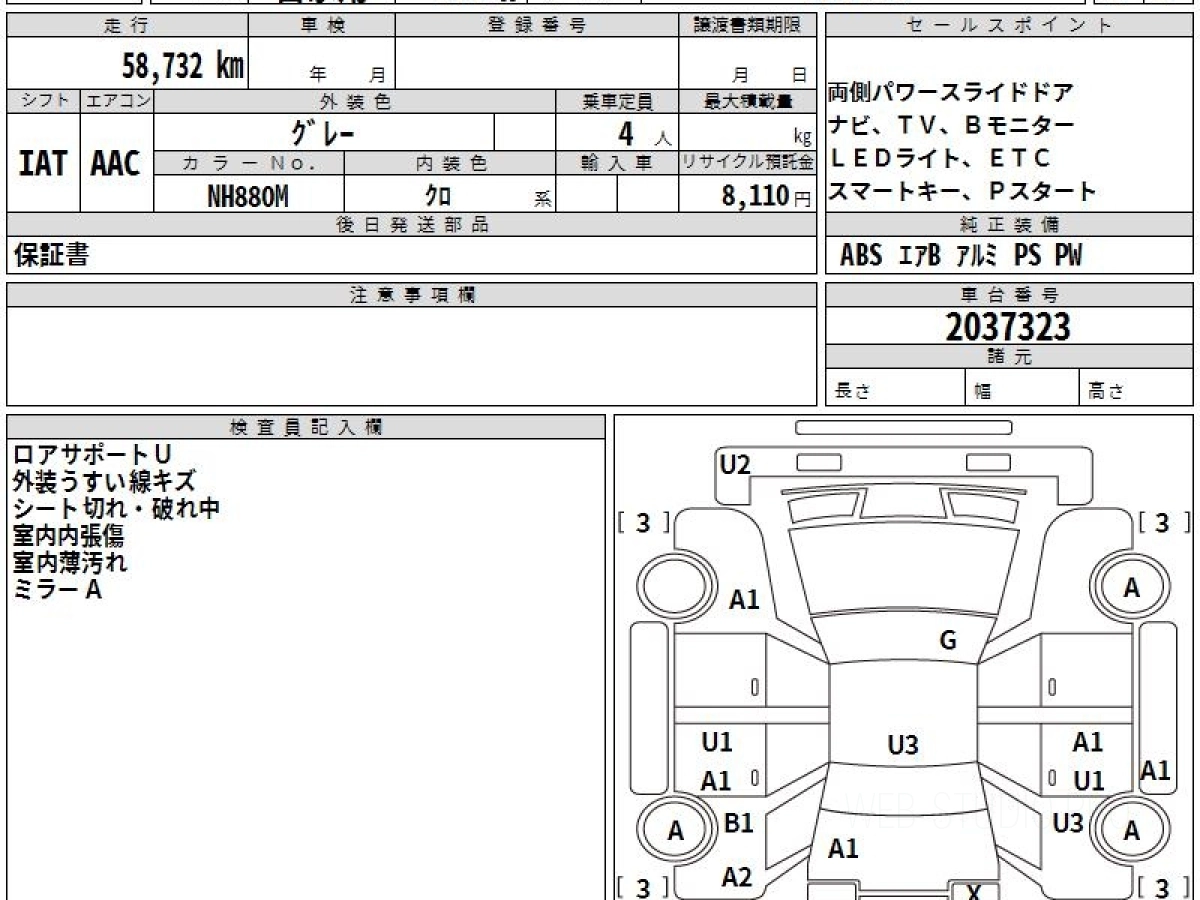The height and width of the screenshot is (900, 1200).
Task: Select the note 外装うすい線キズ
Action: pyautogui.click(x=104, y=481)
